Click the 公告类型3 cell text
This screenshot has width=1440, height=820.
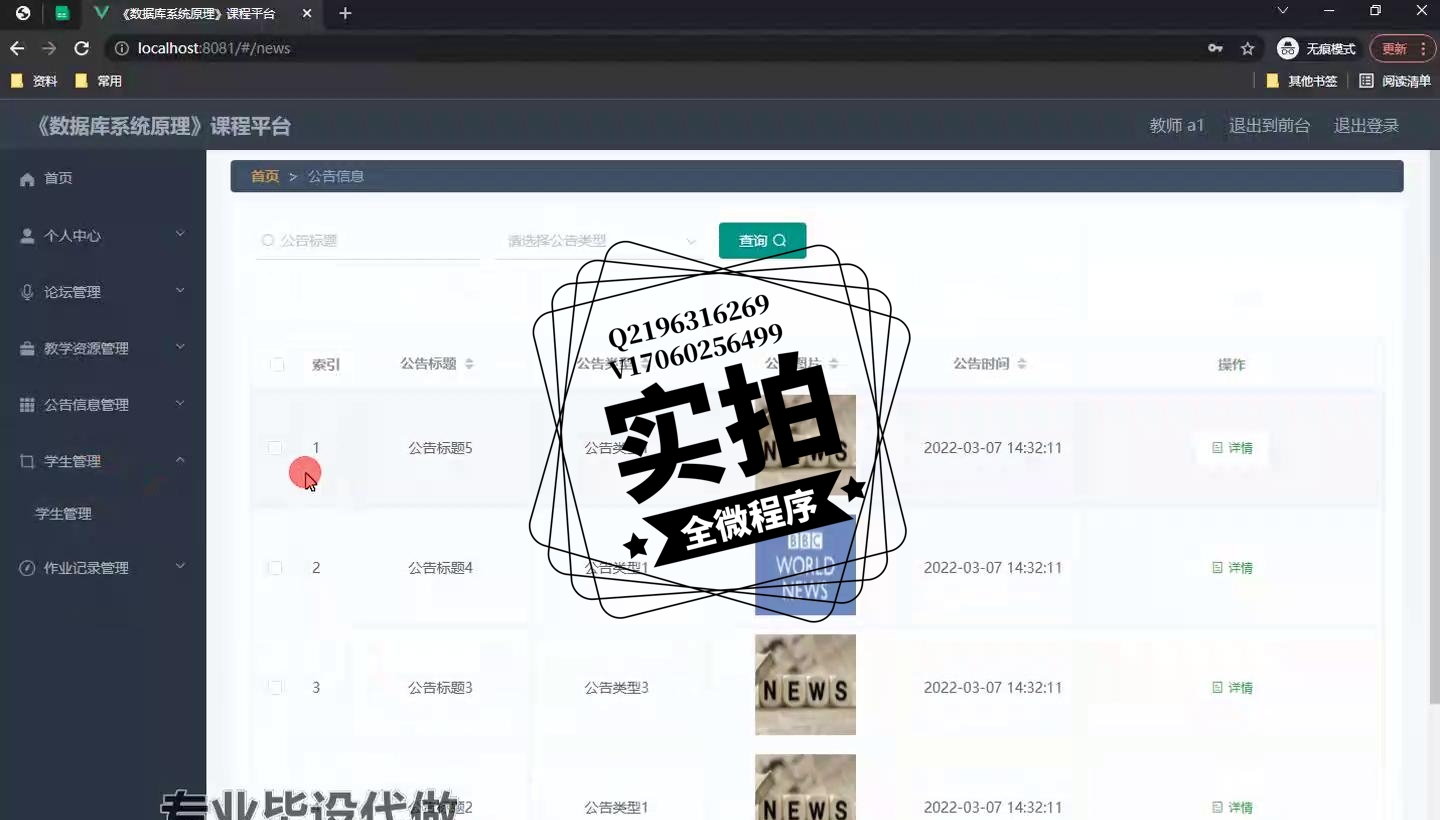click(616, 688)
